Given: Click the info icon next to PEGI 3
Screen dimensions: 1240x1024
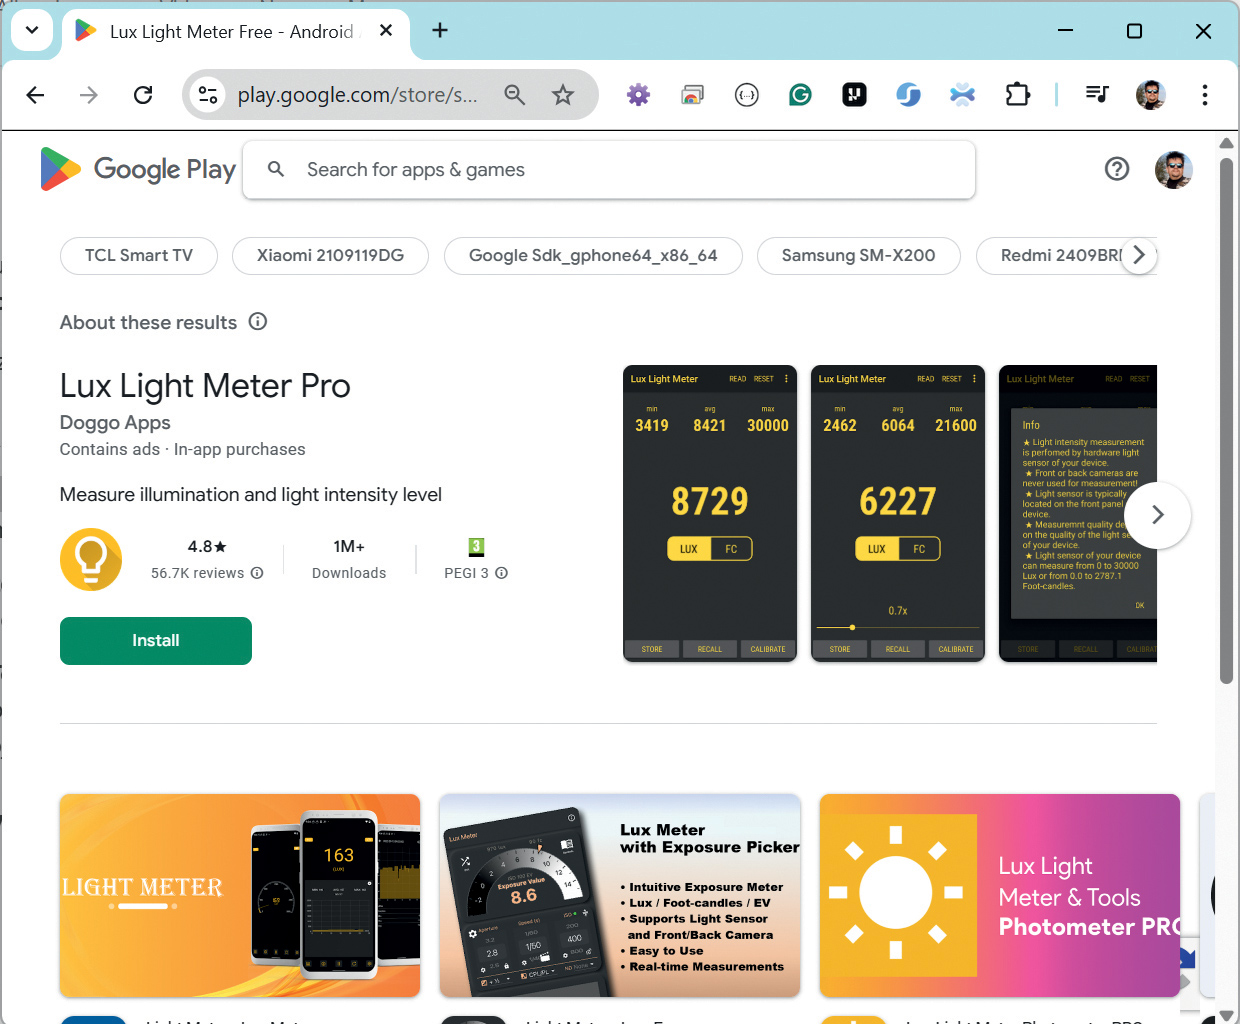Looking at the screenshot, I should [x=502, y=573].
